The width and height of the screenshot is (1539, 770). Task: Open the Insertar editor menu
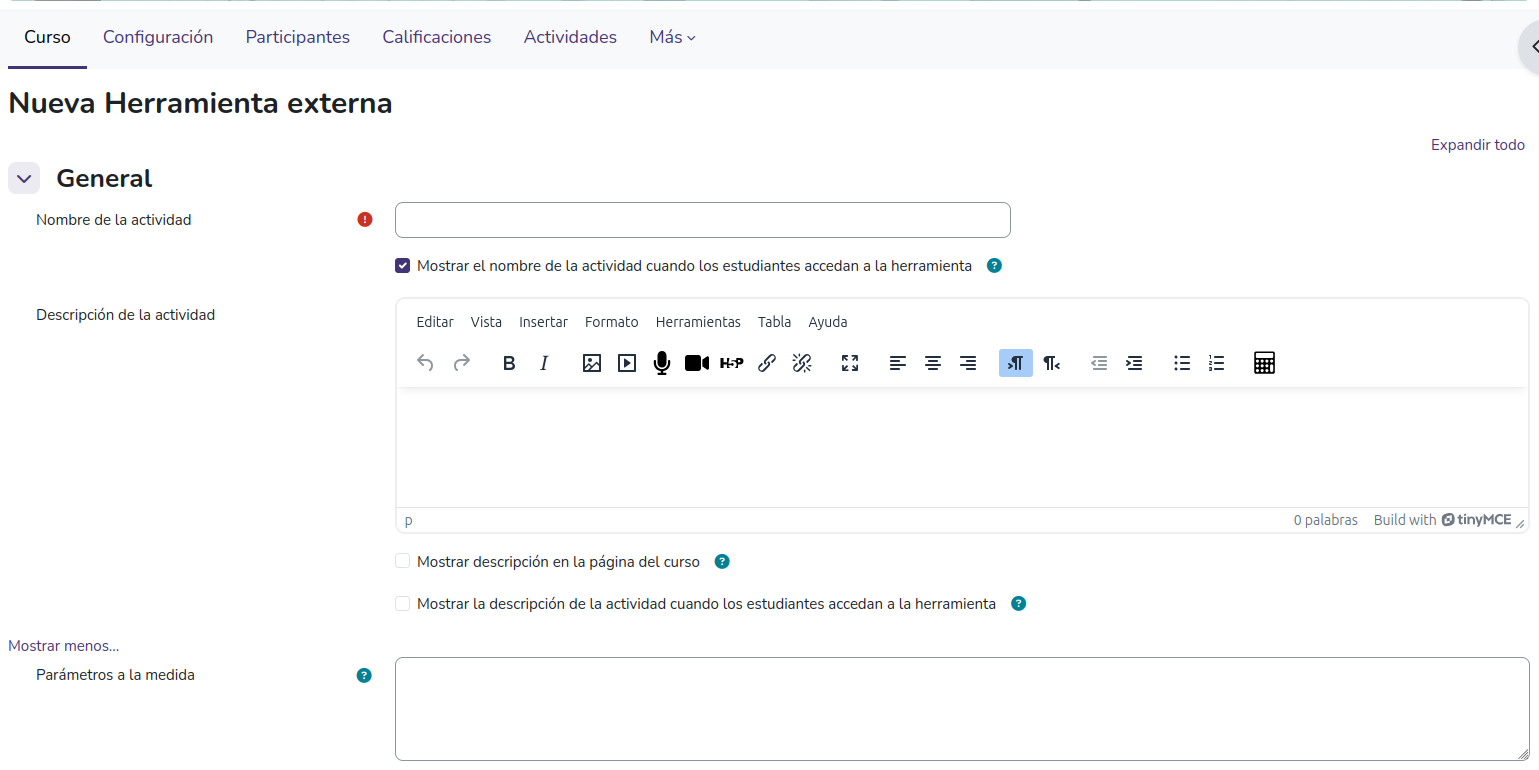[543, 322]
